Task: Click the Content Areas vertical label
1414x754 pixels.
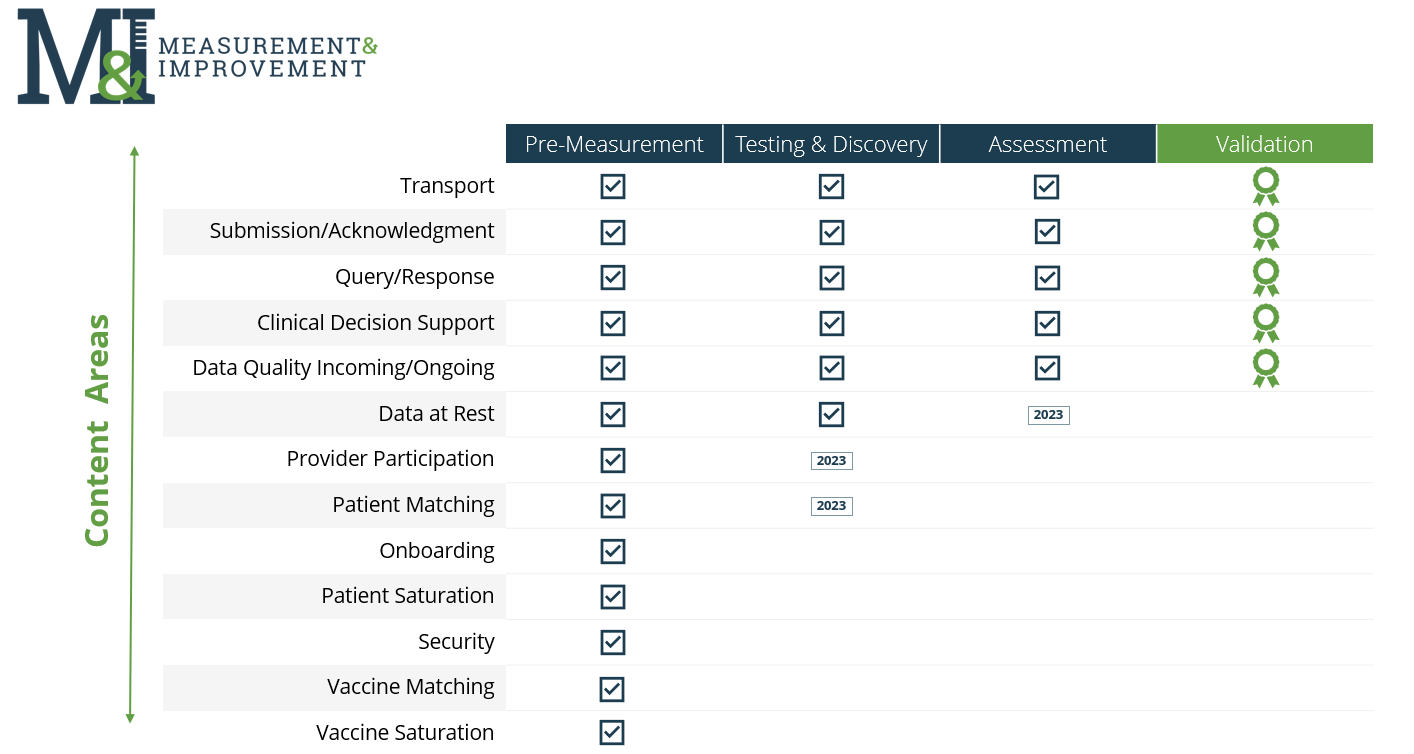Action: pyautogui.click(x=96, y=431)
